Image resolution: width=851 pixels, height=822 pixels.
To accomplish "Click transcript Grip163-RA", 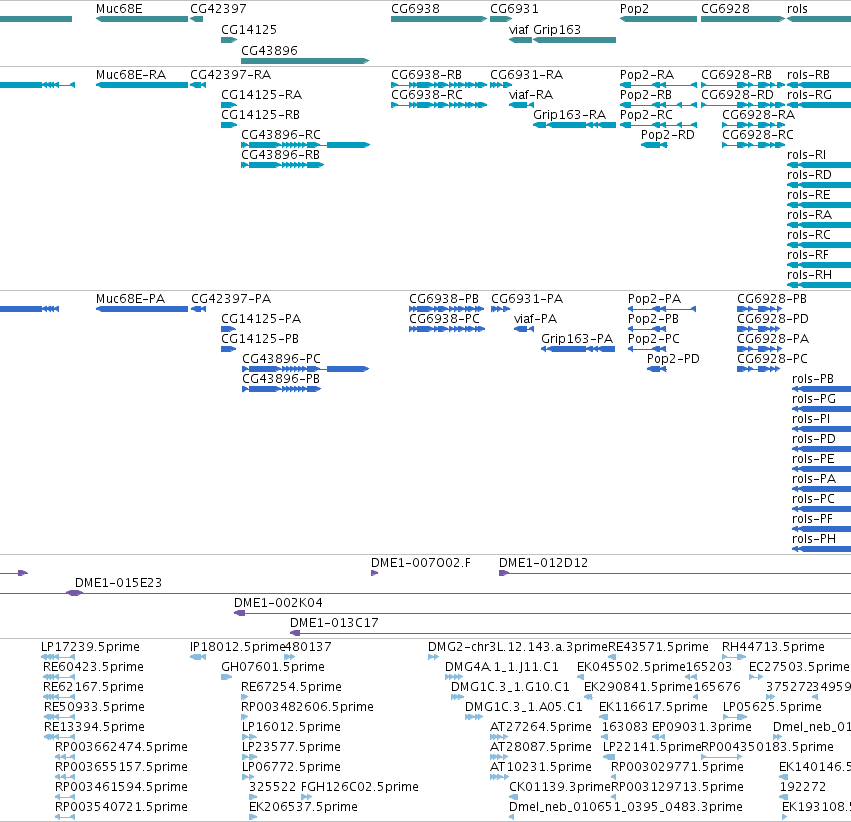I will point(569,114).
